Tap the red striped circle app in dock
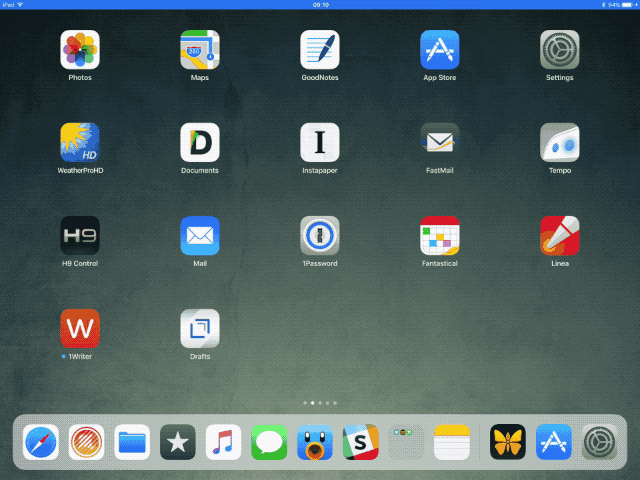640x480 pixels. (x=86, y=442)
